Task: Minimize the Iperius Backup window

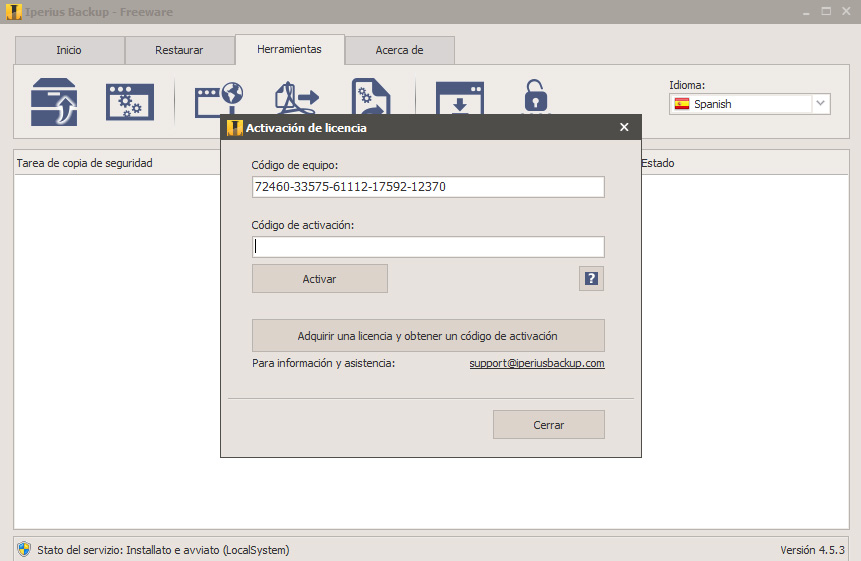Action: pos(806,12)
